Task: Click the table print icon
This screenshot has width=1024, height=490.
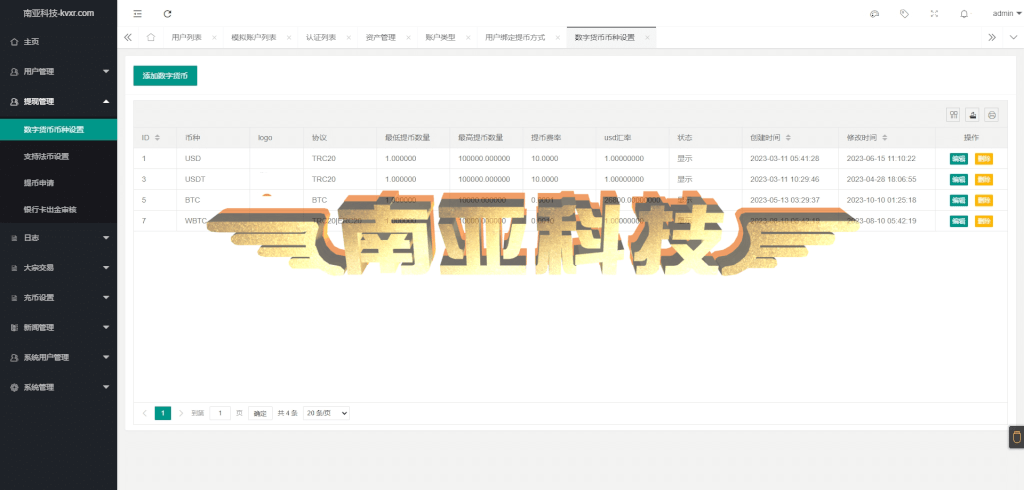Action: tap(992, 115)
